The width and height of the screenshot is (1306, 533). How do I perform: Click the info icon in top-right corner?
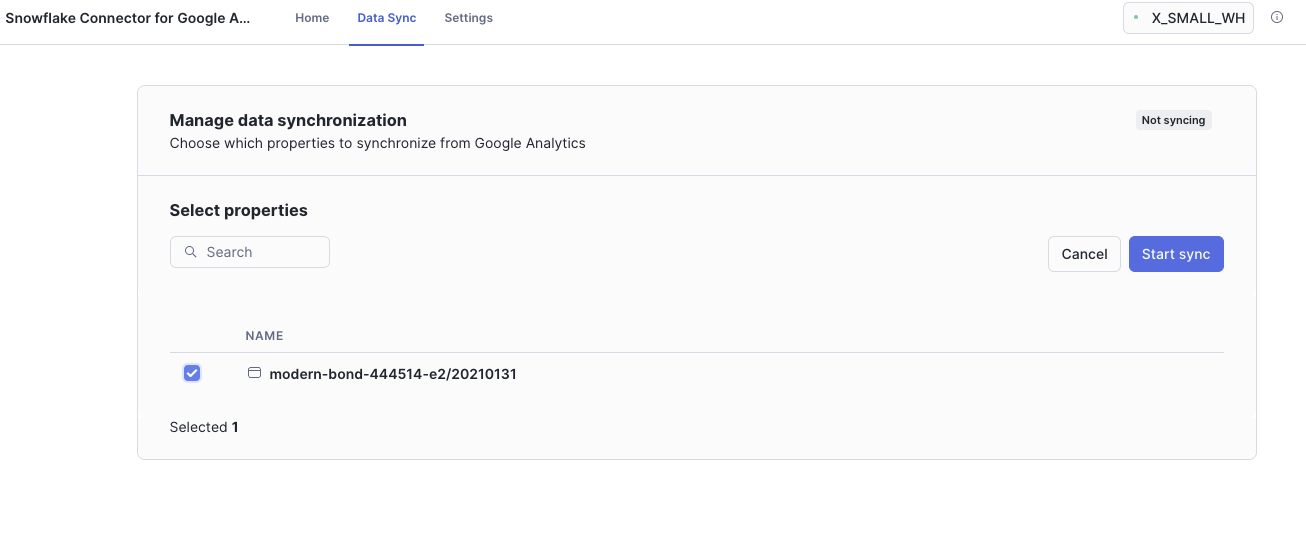tap(1277, 18)
